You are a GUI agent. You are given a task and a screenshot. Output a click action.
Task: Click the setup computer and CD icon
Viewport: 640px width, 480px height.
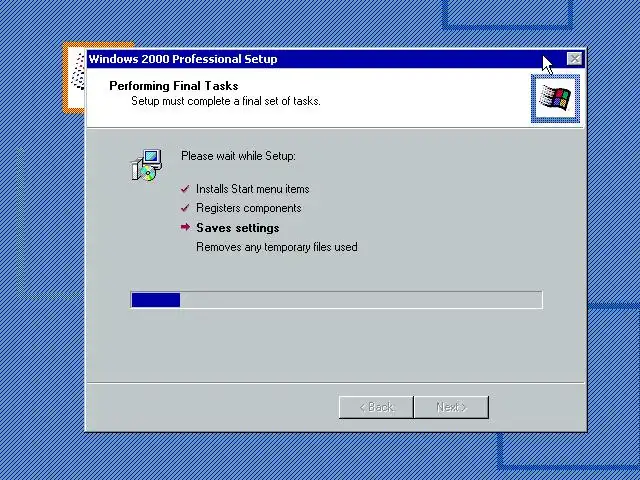click(x=147, y=165)
